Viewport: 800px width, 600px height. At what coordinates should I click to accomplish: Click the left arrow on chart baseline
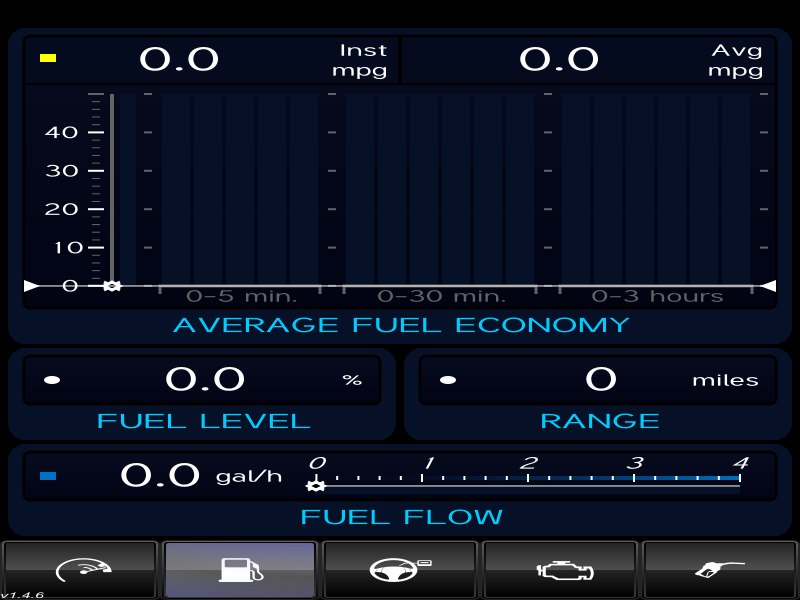pyautogui.click(x=31, y=286)
